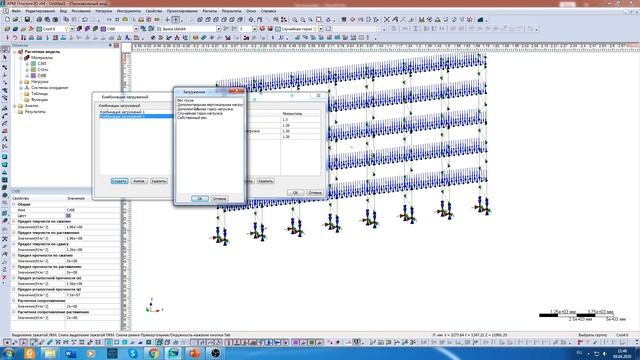Click the Результаты folder icon
Screen dimensions: 640x360
pos(20,111)
